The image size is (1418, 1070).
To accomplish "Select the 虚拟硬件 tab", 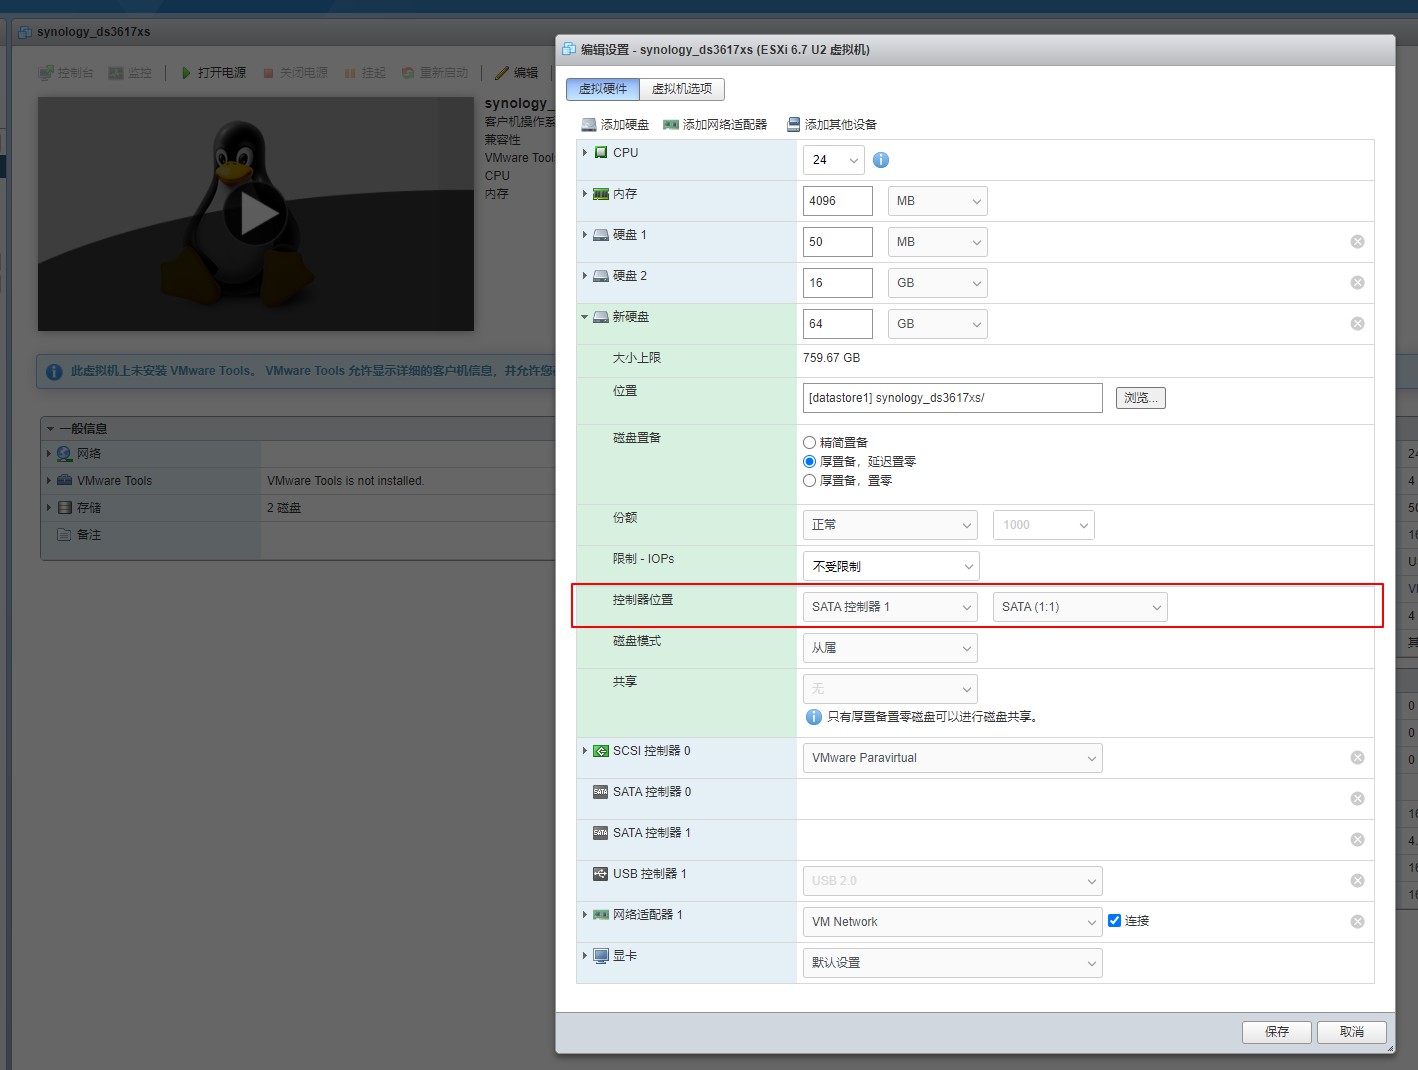I will 603,89.
